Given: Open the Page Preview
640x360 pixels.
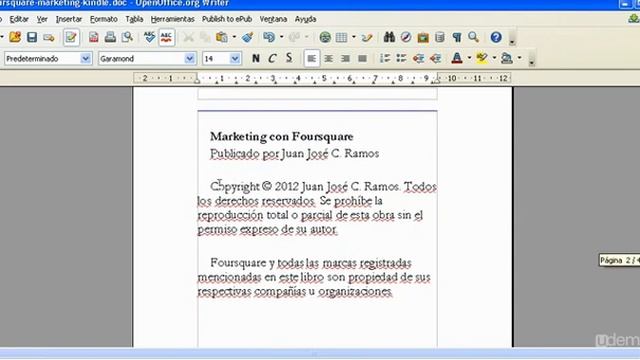Looking at the screenshot, I should pyautogui.click(x=127, y=37).
